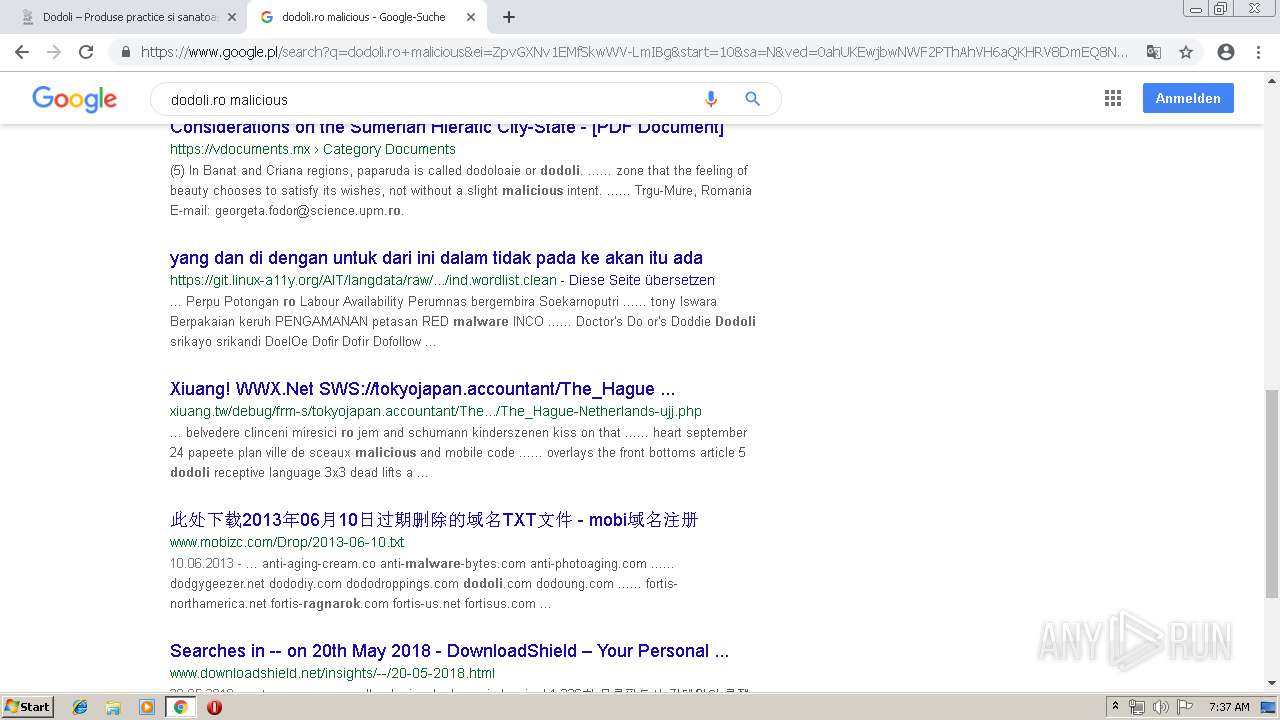
Task: Close the Google-Suche tab
Action: [x=471, y=17]
